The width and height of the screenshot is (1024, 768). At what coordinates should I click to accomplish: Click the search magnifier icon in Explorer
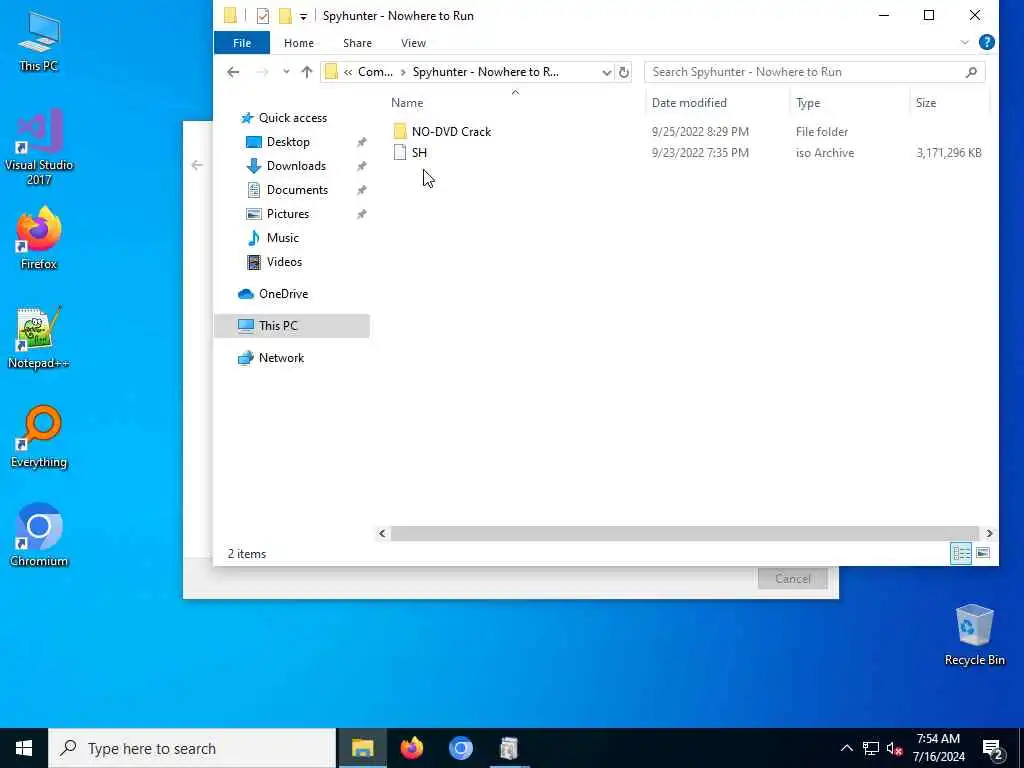point(971,72)
